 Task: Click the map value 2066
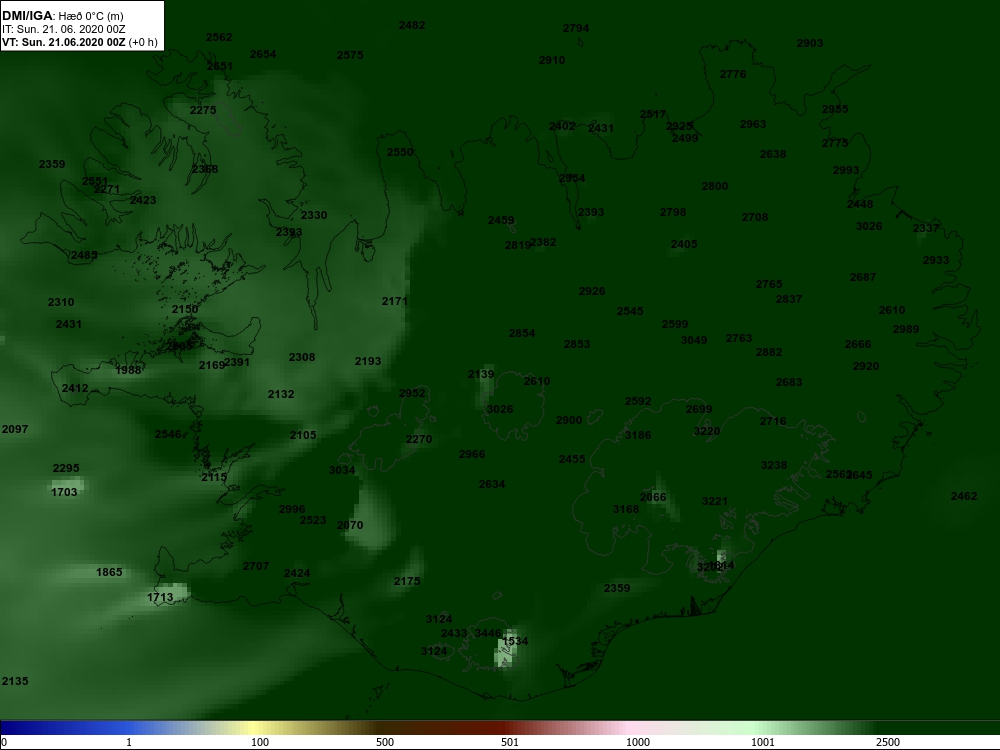(652, 497)
